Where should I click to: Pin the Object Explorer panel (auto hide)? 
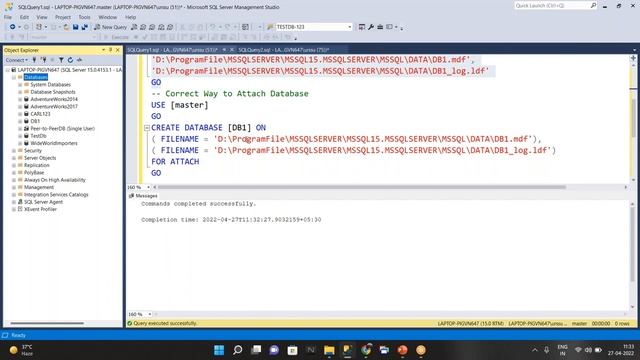110,50
